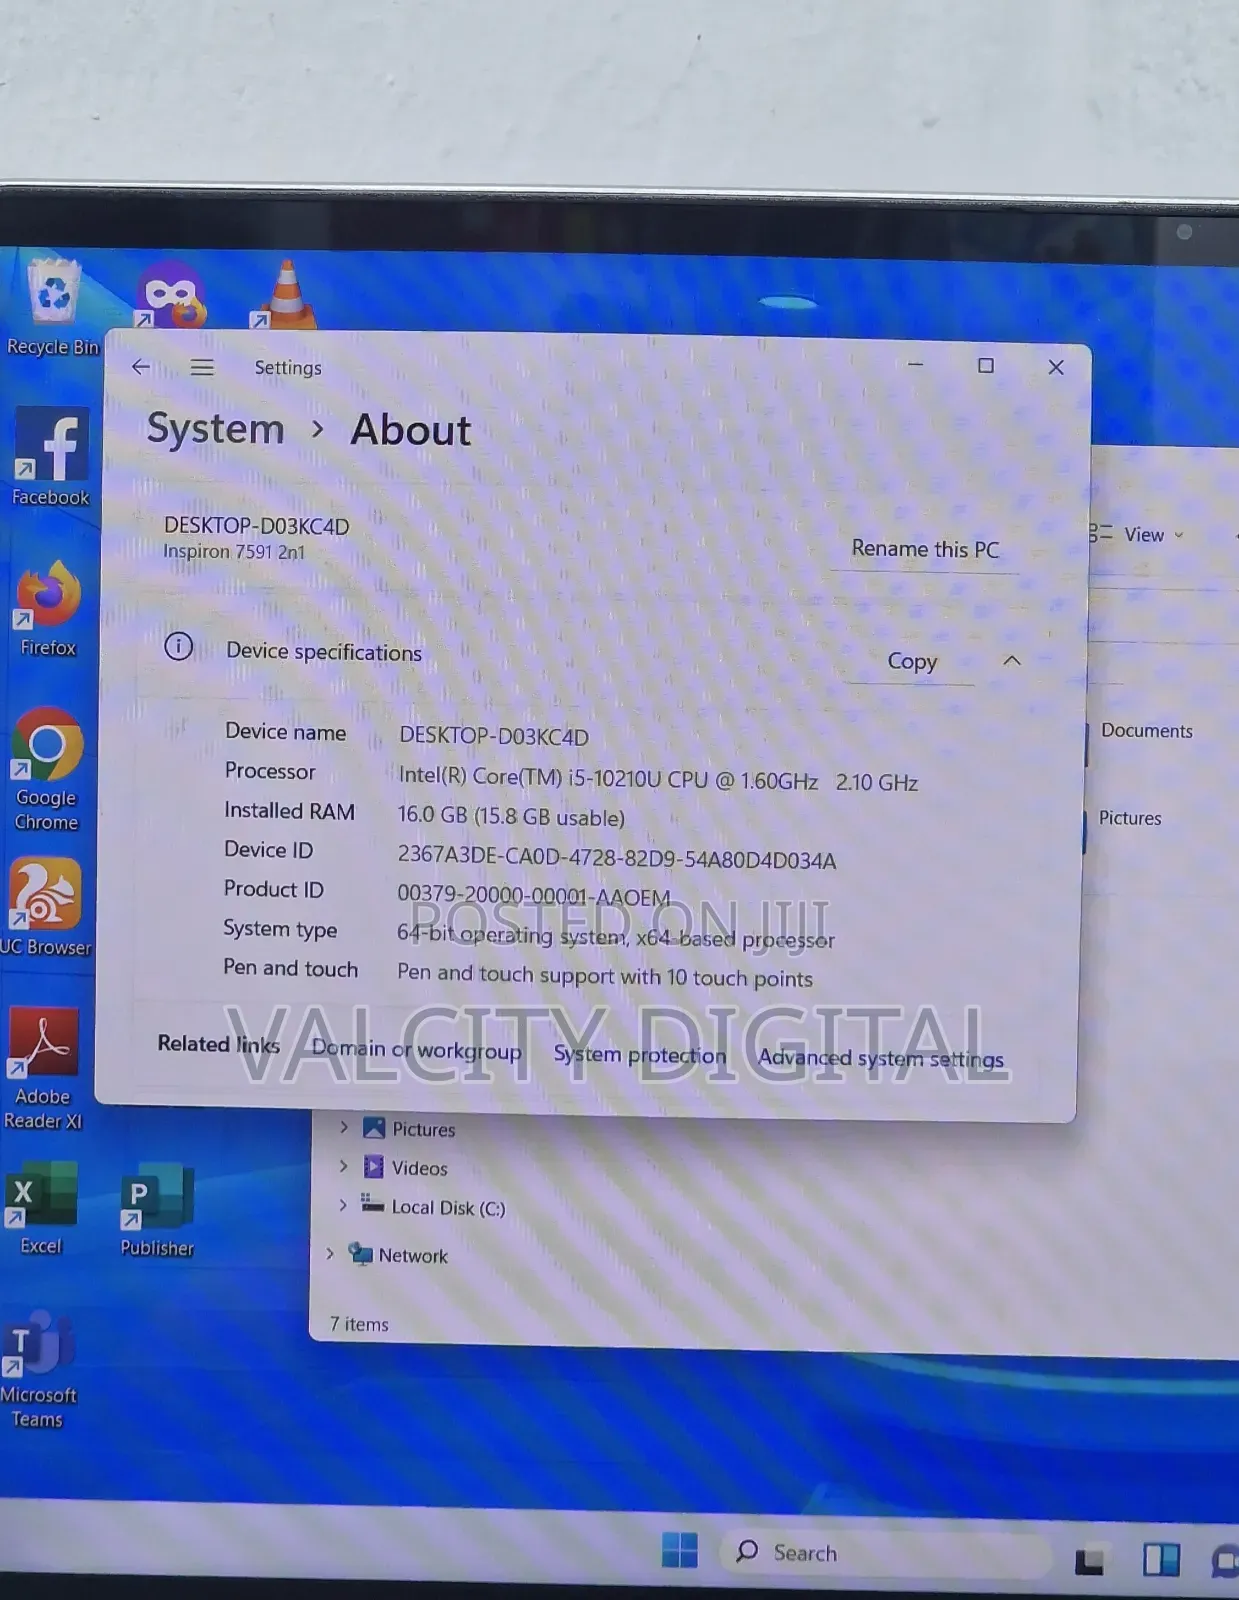Open Advanced system settings link
This screenshot has width=1239, height=1600.
click(x=881, y=1058)
